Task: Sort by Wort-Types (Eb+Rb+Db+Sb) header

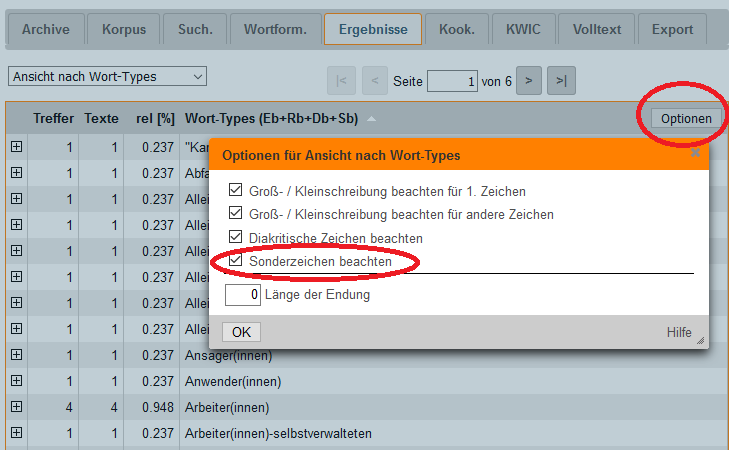Action: (272, 119)
